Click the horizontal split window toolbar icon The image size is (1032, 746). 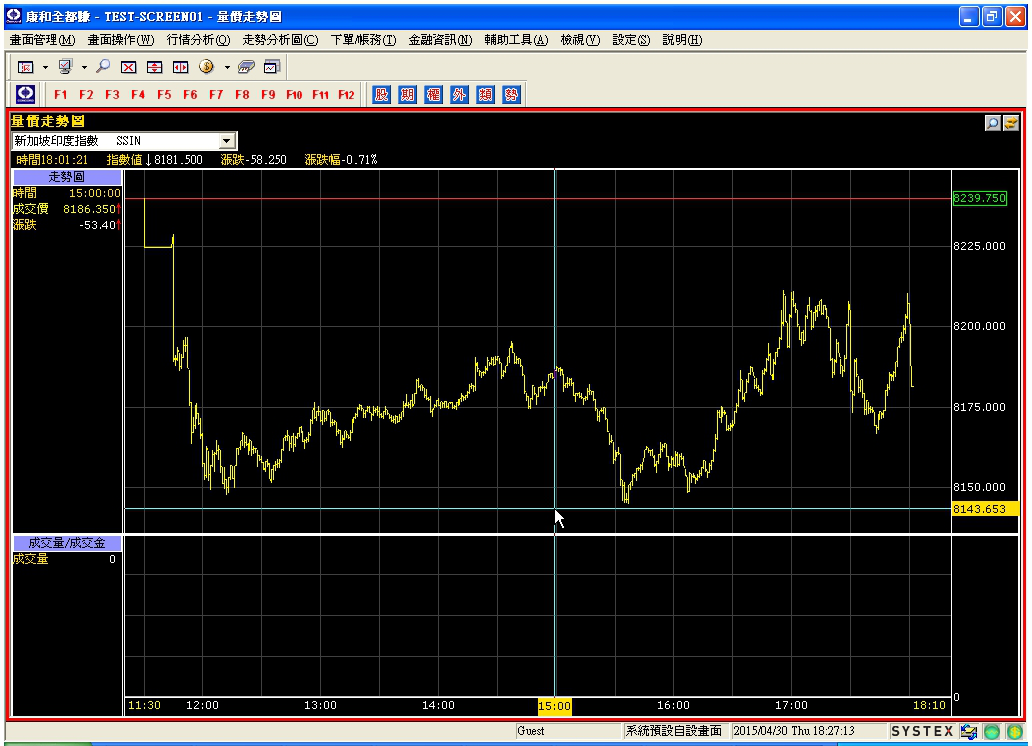coord(155,67)
